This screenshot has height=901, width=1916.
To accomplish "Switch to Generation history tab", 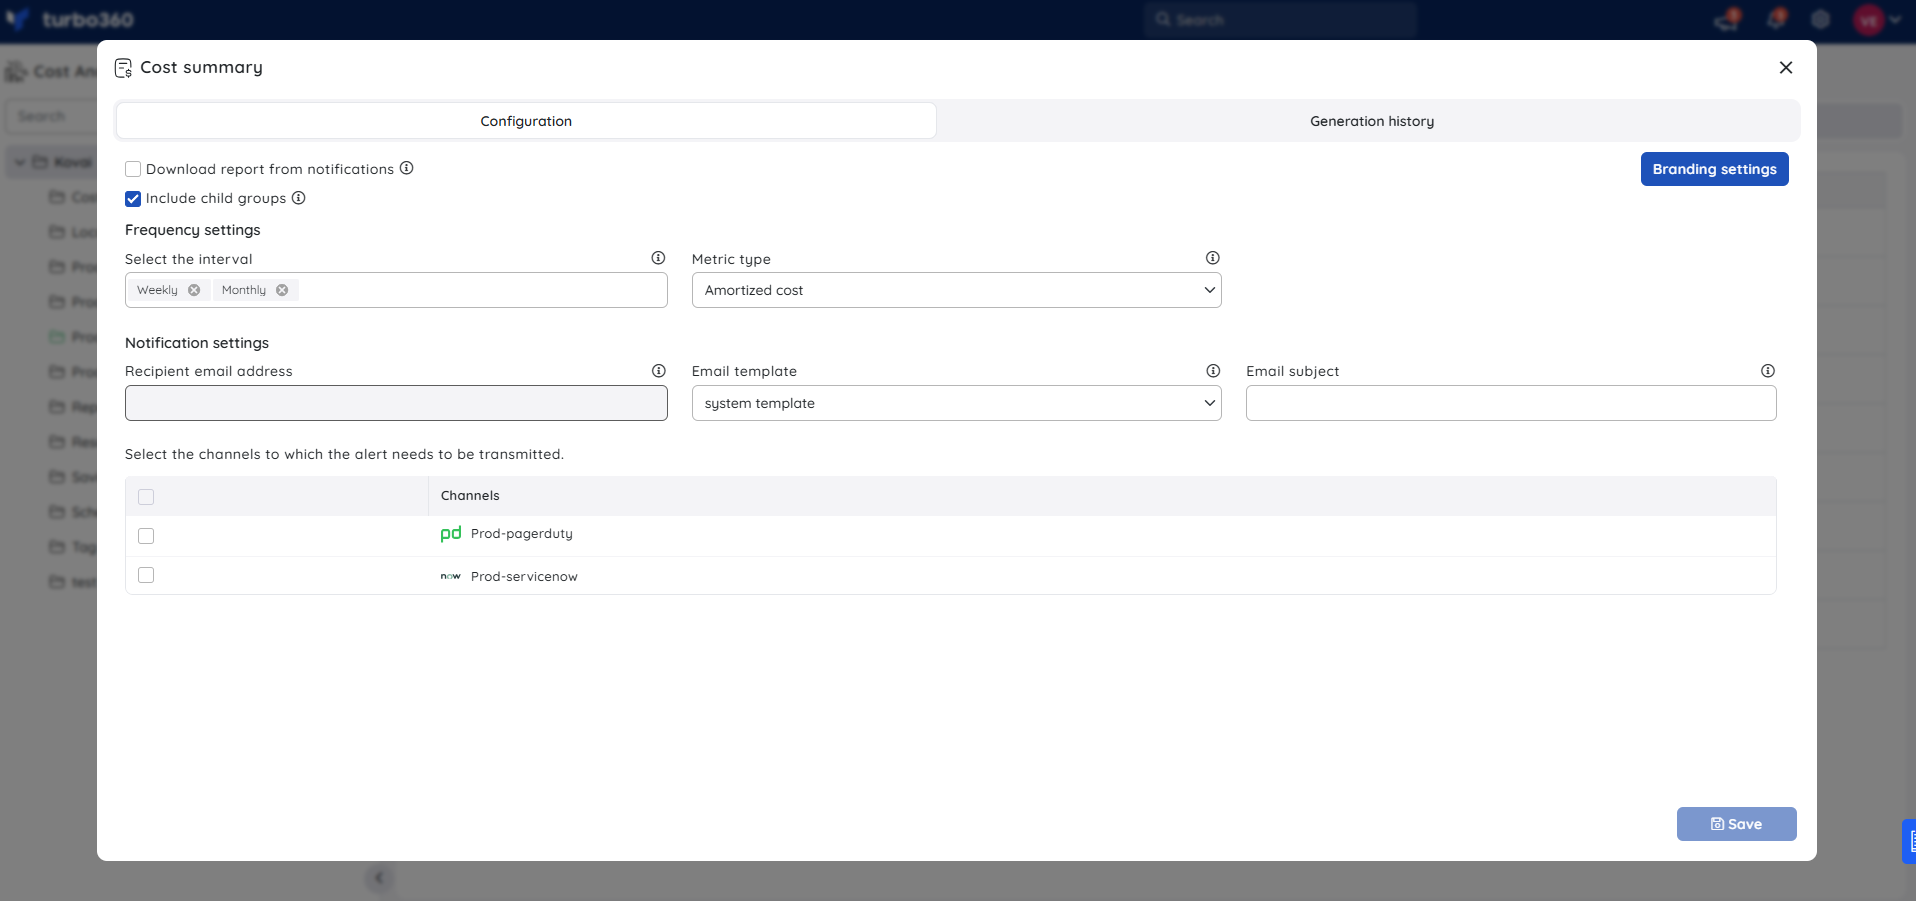I will click(1372, 121).
